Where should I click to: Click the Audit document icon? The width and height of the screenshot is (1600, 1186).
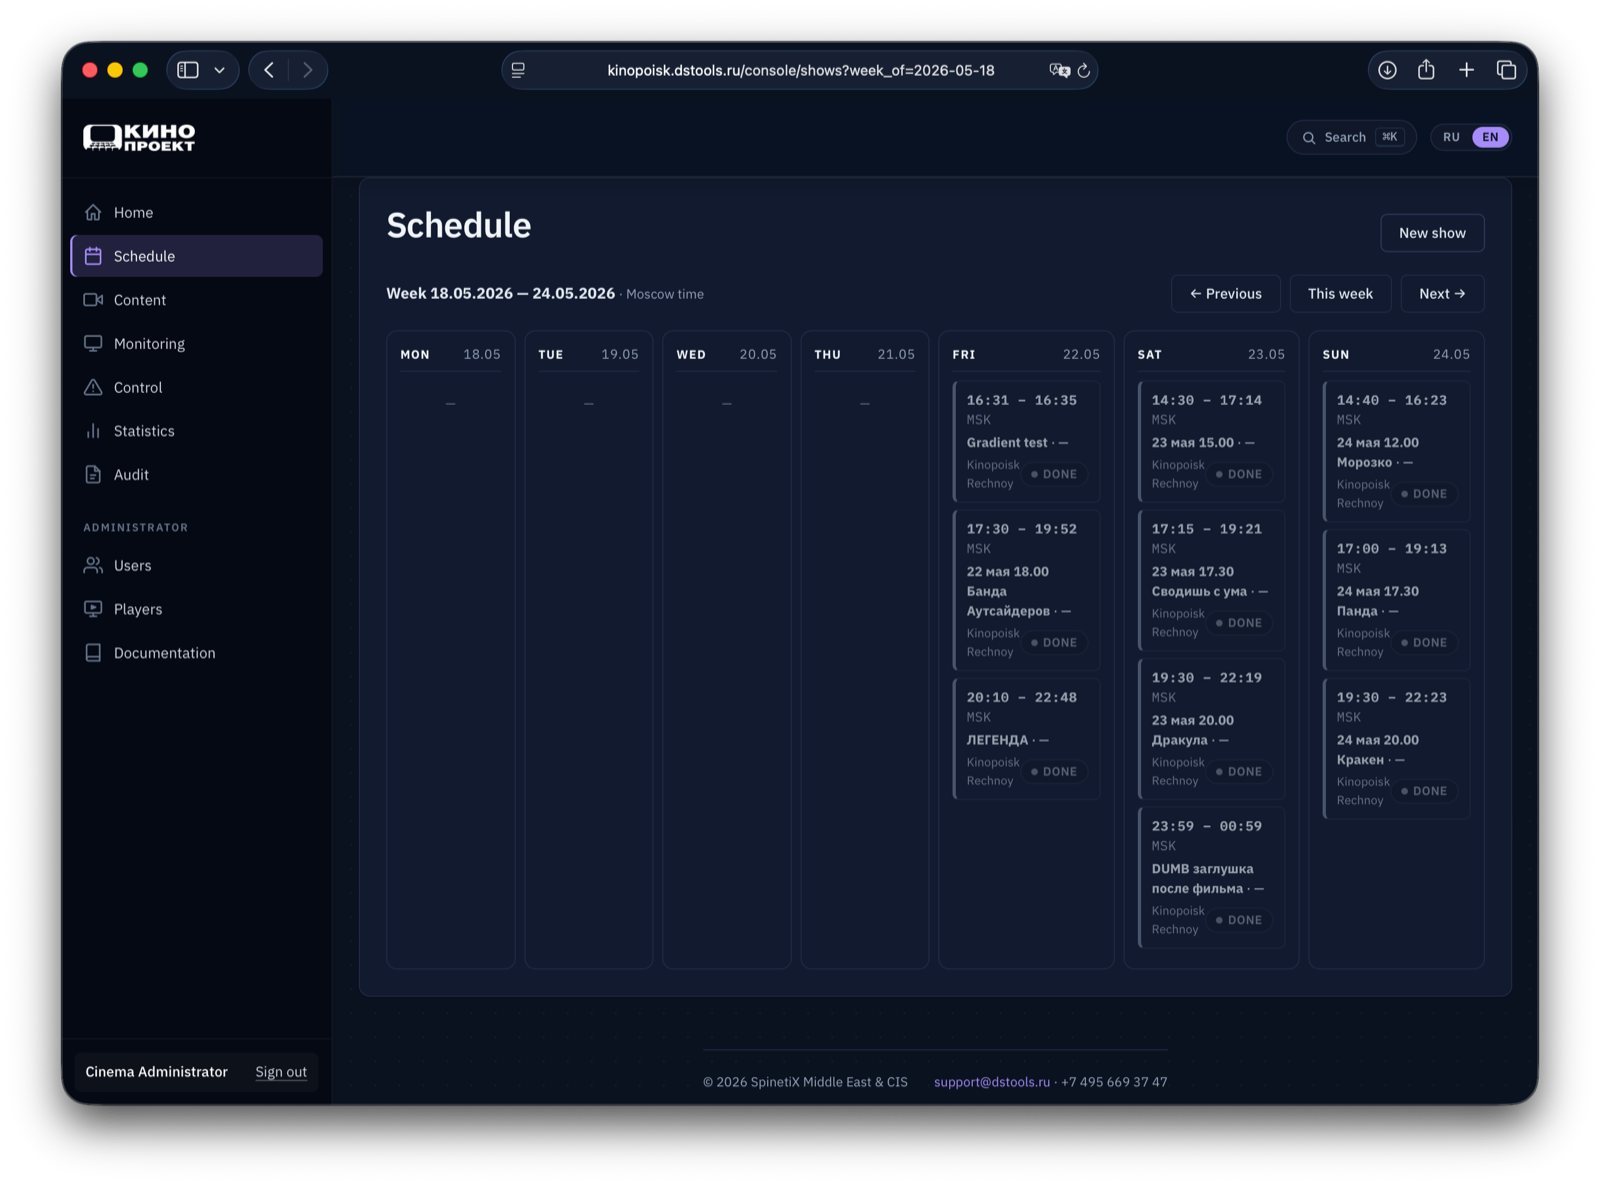[x=93, y=474]
